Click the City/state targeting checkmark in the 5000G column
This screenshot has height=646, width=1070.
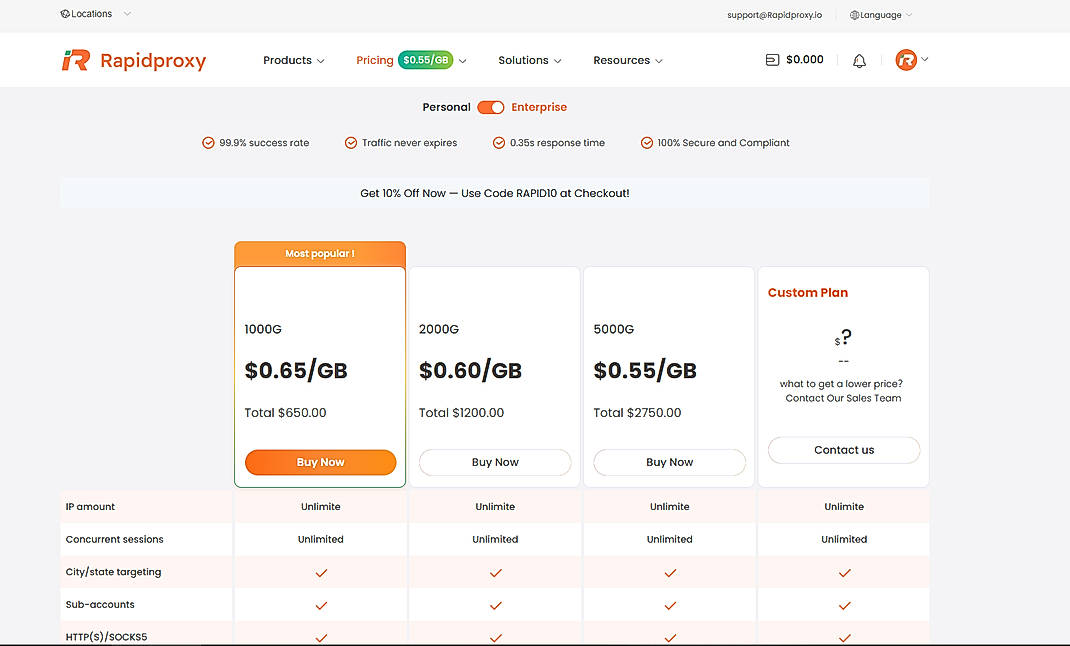click(670, 573)
